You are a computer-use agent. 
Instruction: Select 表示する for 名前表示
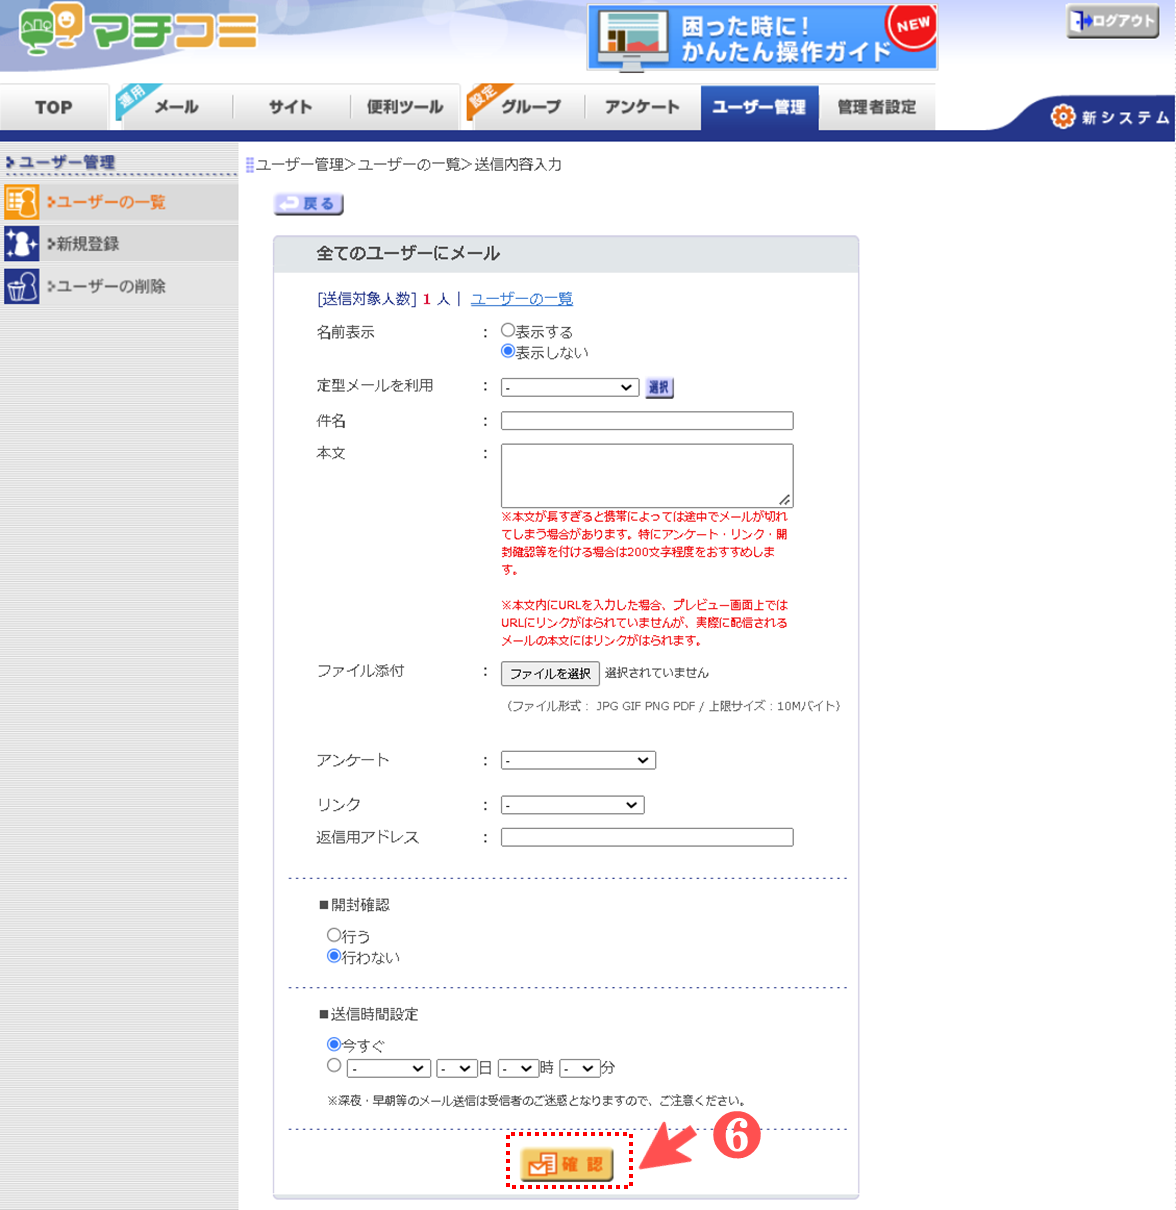[x=508, y=330]
